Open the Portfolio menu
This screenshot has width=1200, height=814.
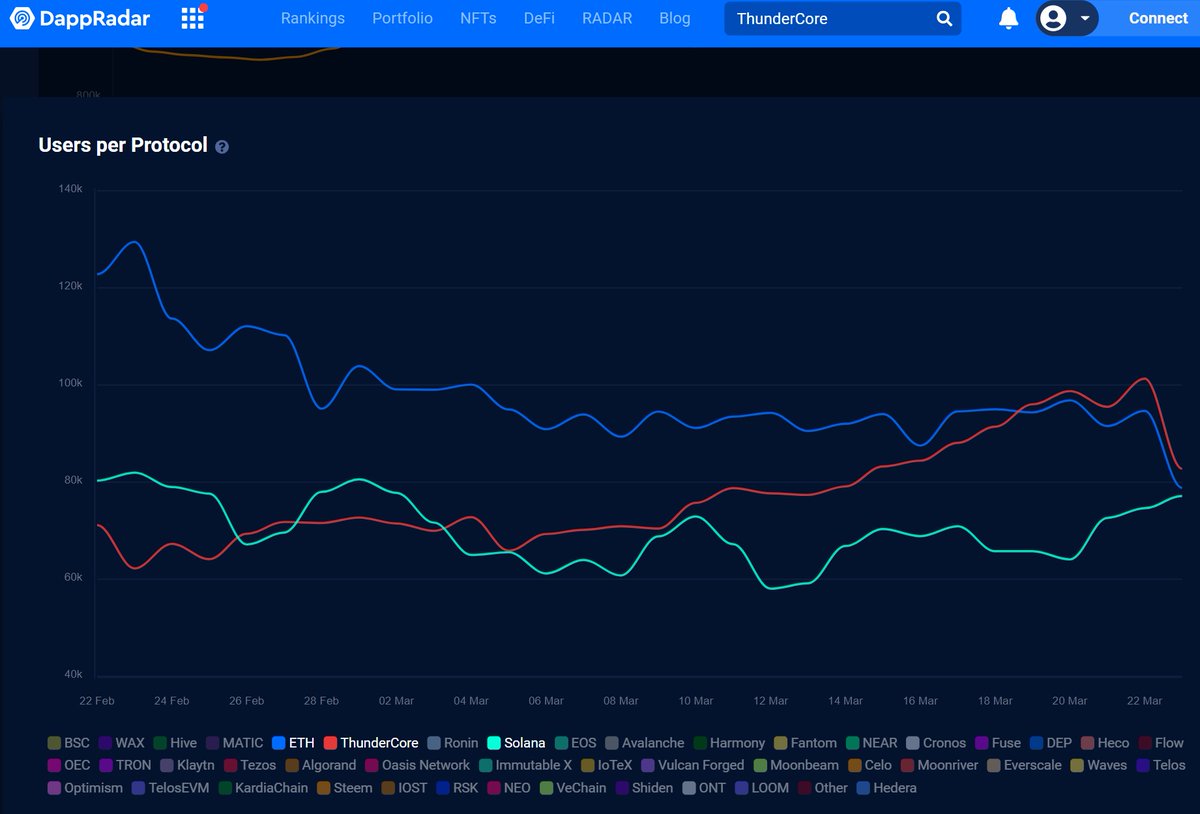[402, 18]
